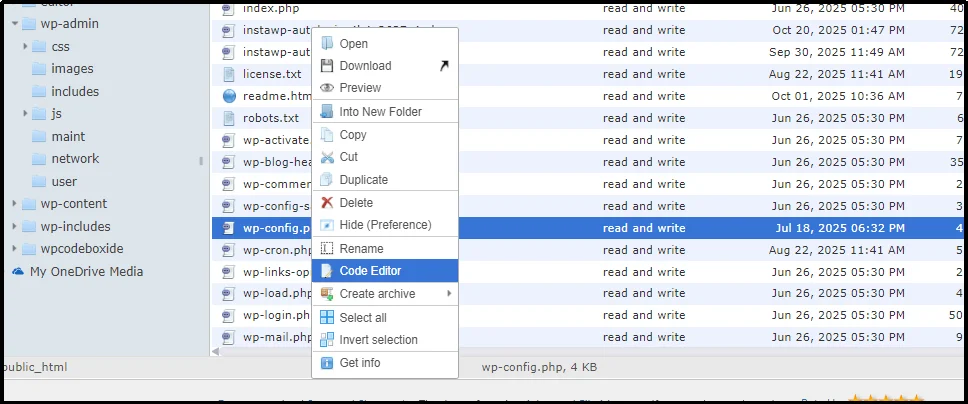Click the Duplicate icon in menu

pyautogui.click(x=327, y=180)
